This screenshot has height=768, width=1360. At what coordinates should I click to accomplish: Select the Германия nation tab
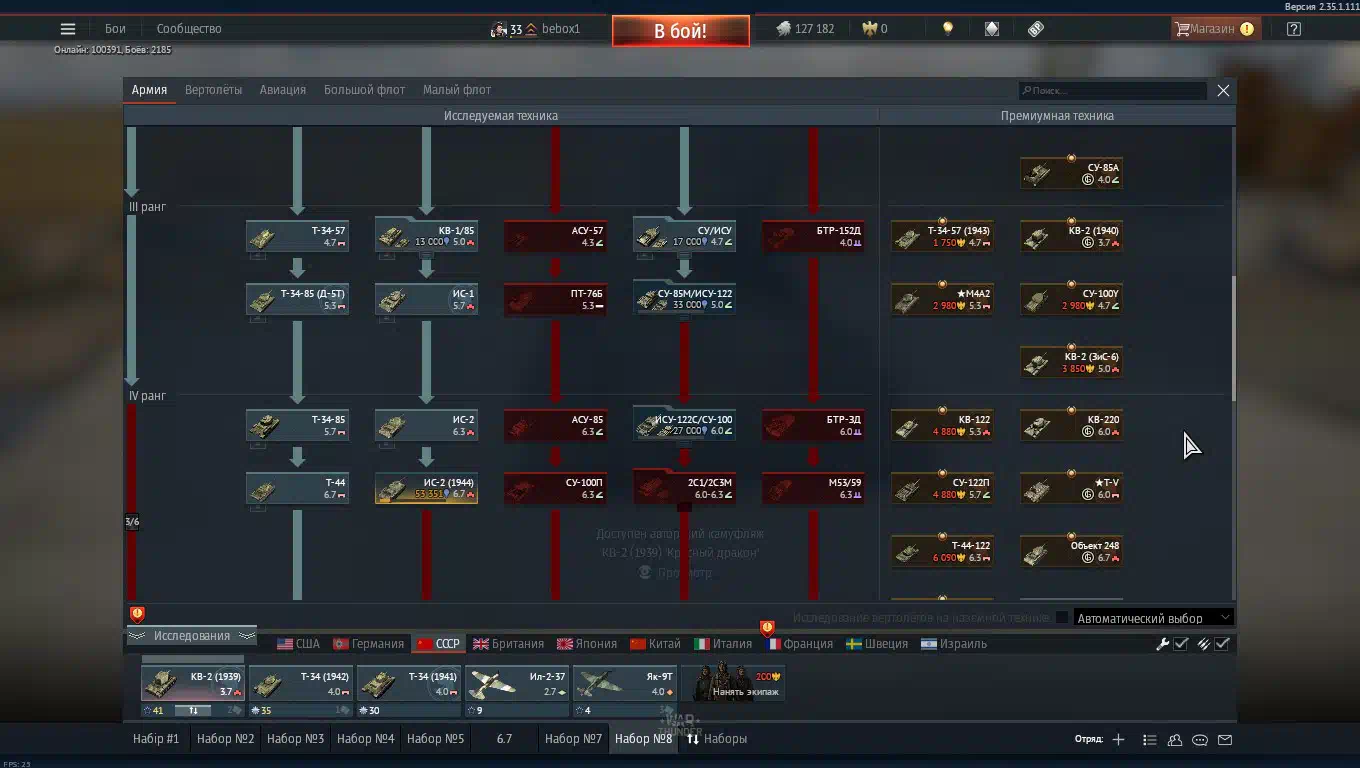click(369, 644)
